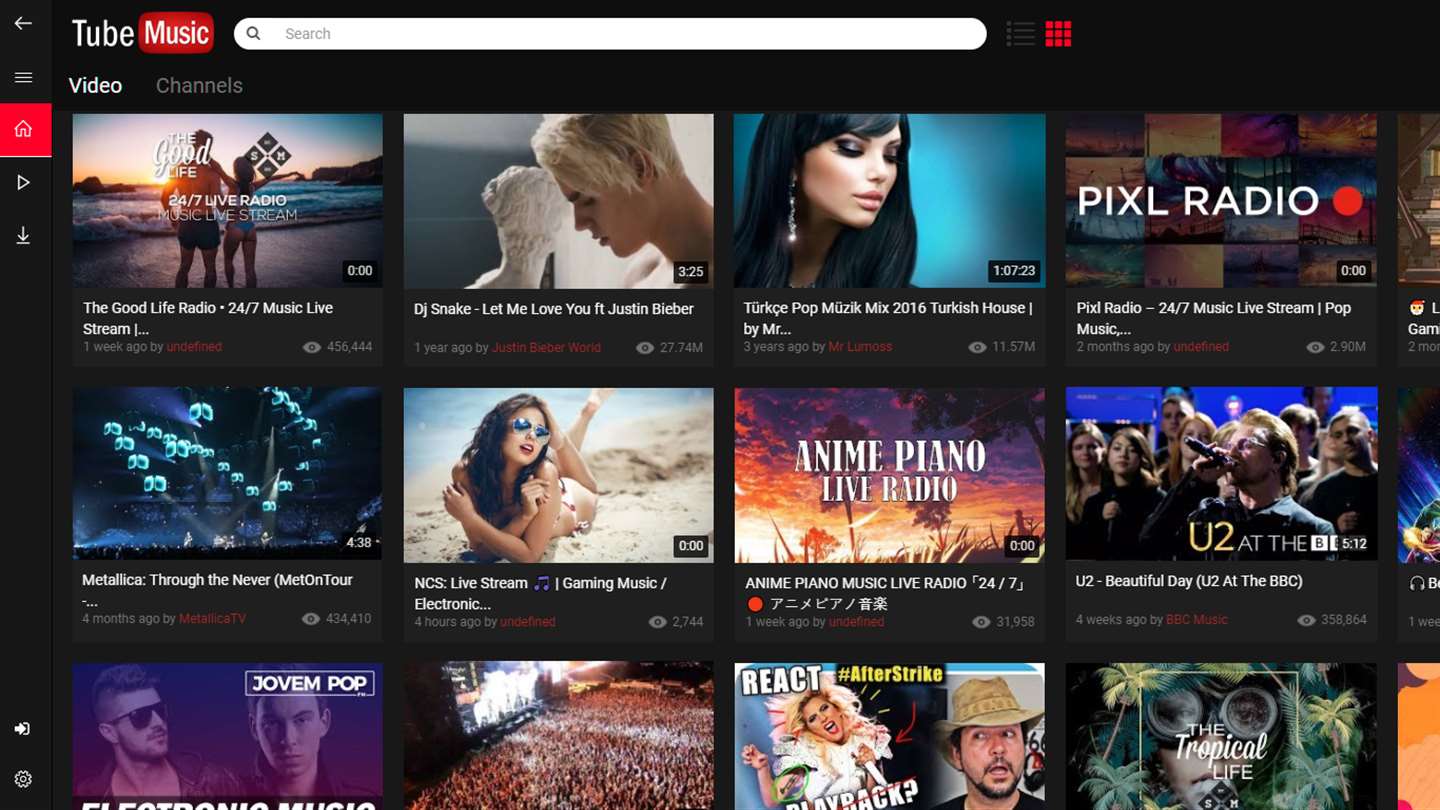The width and height of the screenshot is (1440, 810).
Task: Click the 5:12 duration badge
Action: [x=1354, y=544]
